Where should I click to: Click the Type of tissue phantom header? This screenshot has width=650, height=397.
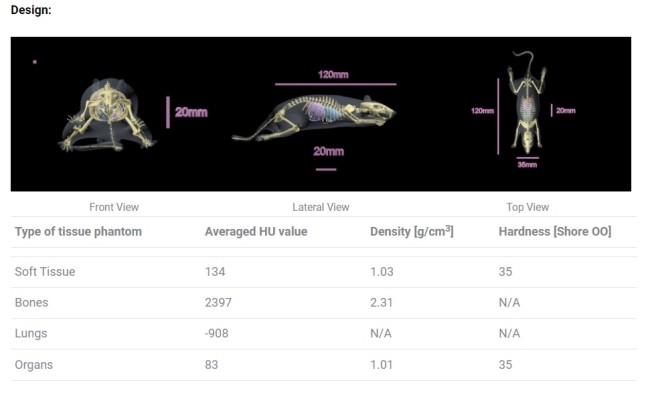pos(78,231)
